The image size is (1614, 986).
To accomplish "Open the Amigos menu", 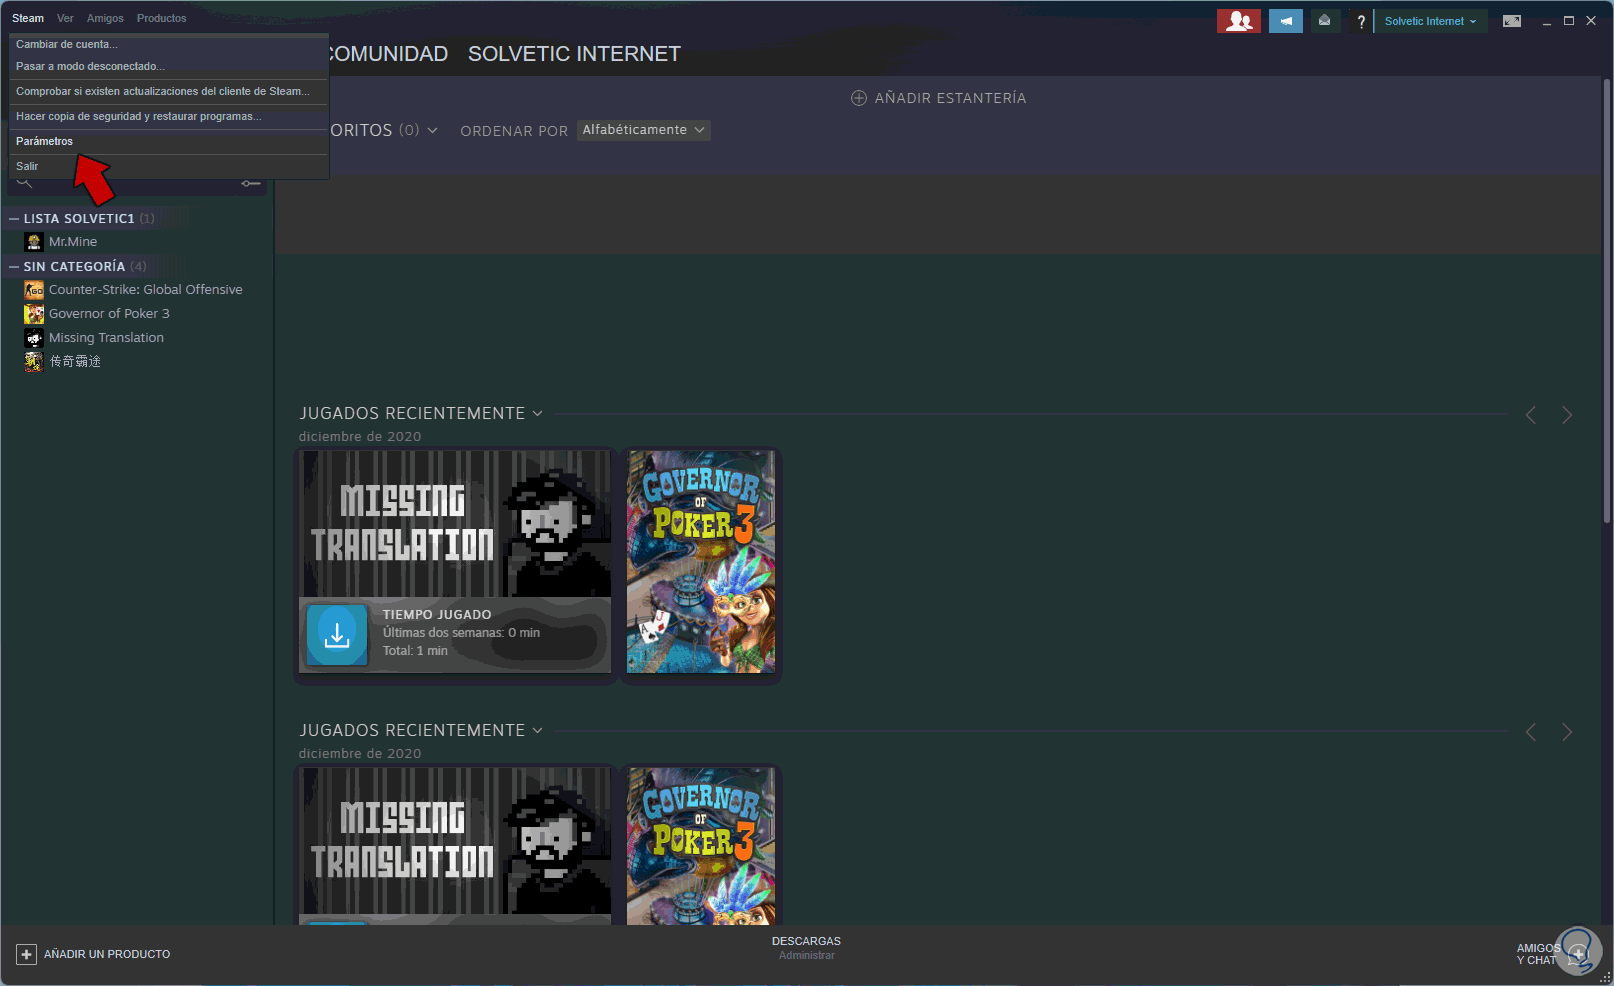I will tap(105, 18).
